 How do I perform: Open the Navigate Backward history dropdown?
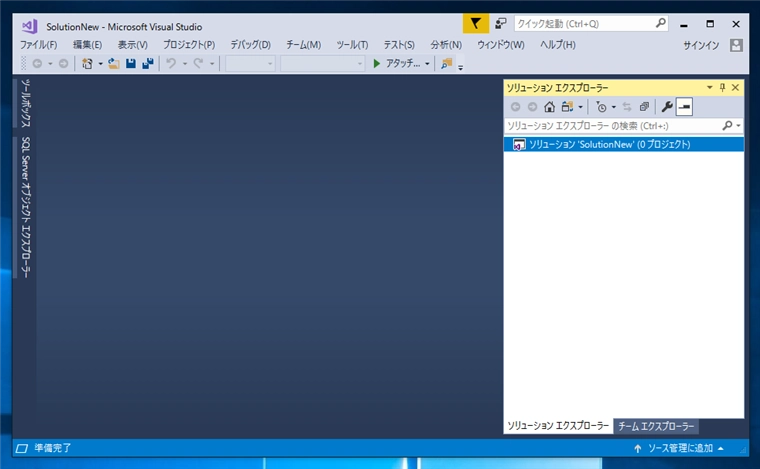pyautogui.click(x=50, y=63)
